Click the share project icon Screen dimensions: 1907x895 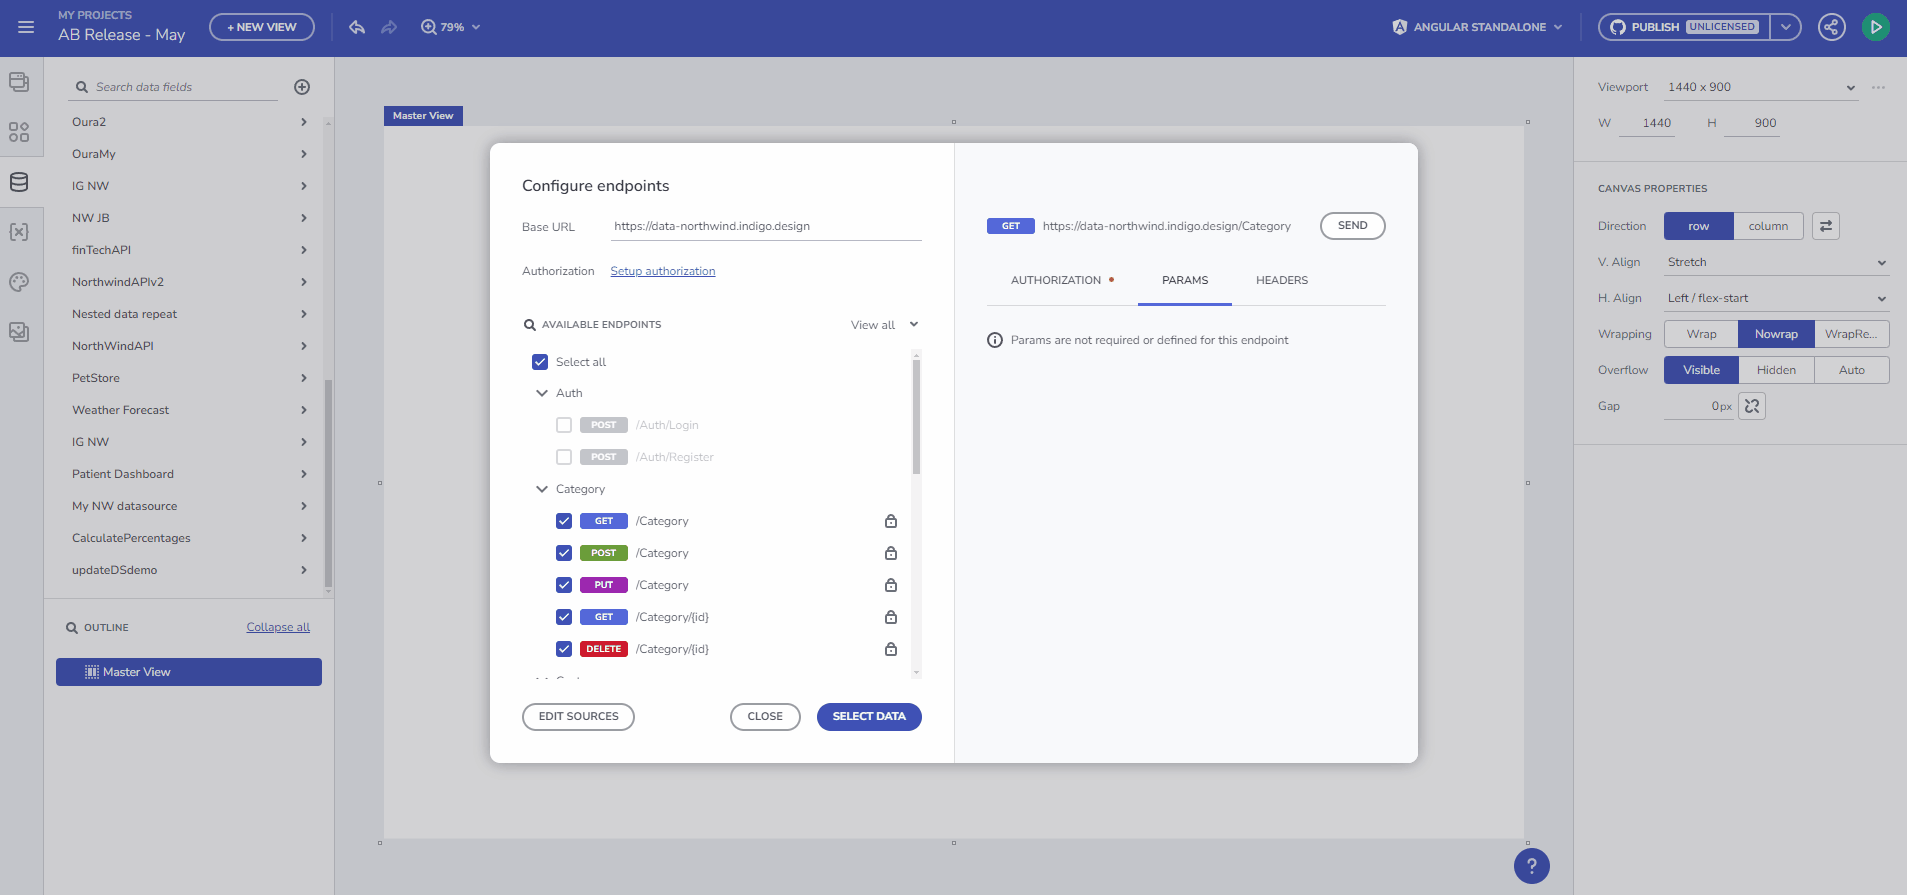[x=1831, y=27]
